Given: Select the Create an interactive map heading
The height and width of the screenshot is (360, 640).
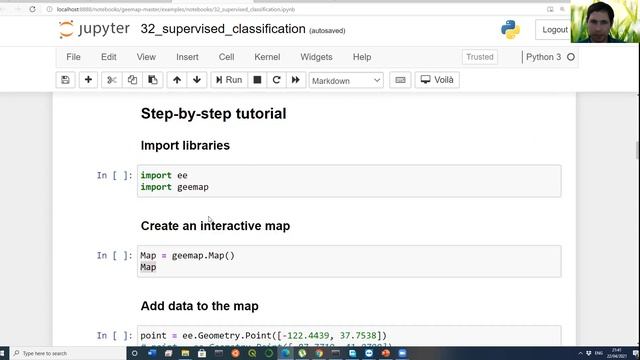Looking at the screenshot, I should click(x=215, y=226).
